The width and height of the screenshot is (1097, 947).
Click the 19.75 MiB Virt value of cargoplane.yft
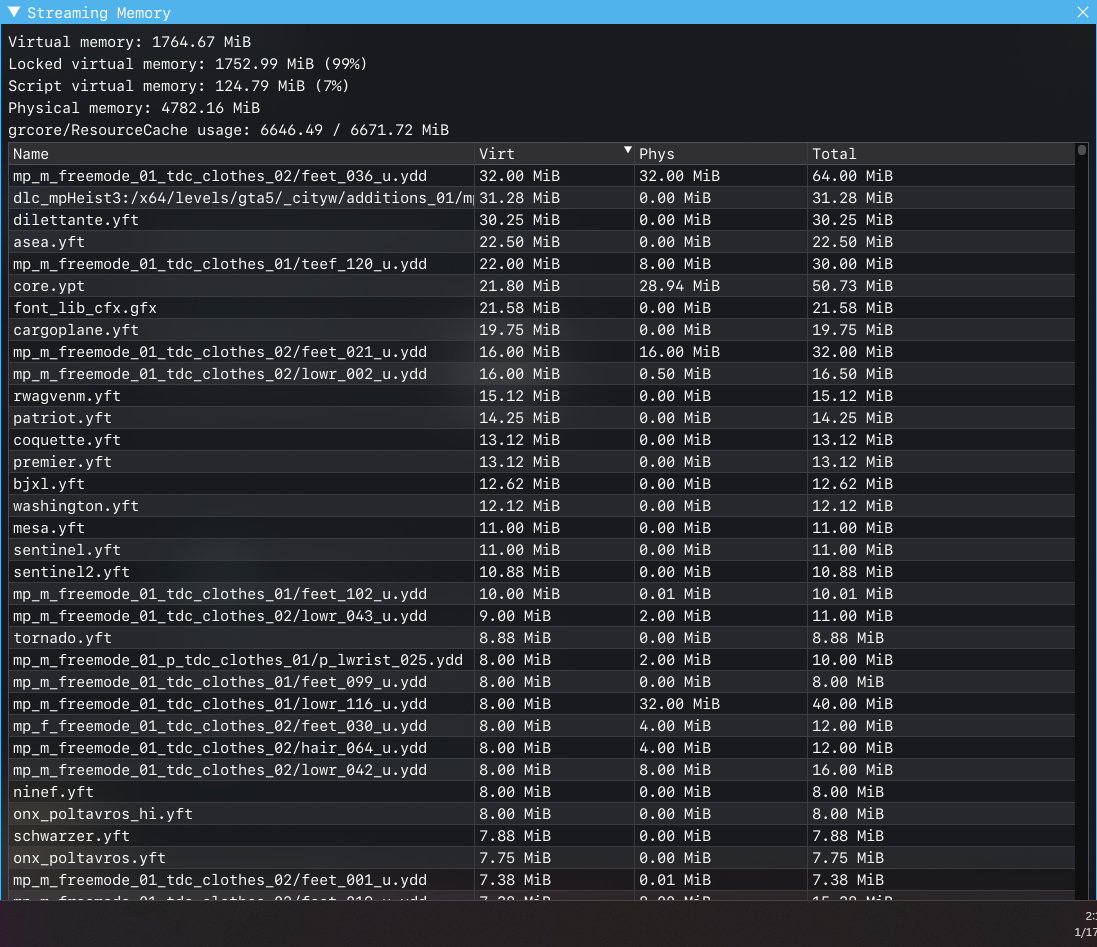(519, 330)
